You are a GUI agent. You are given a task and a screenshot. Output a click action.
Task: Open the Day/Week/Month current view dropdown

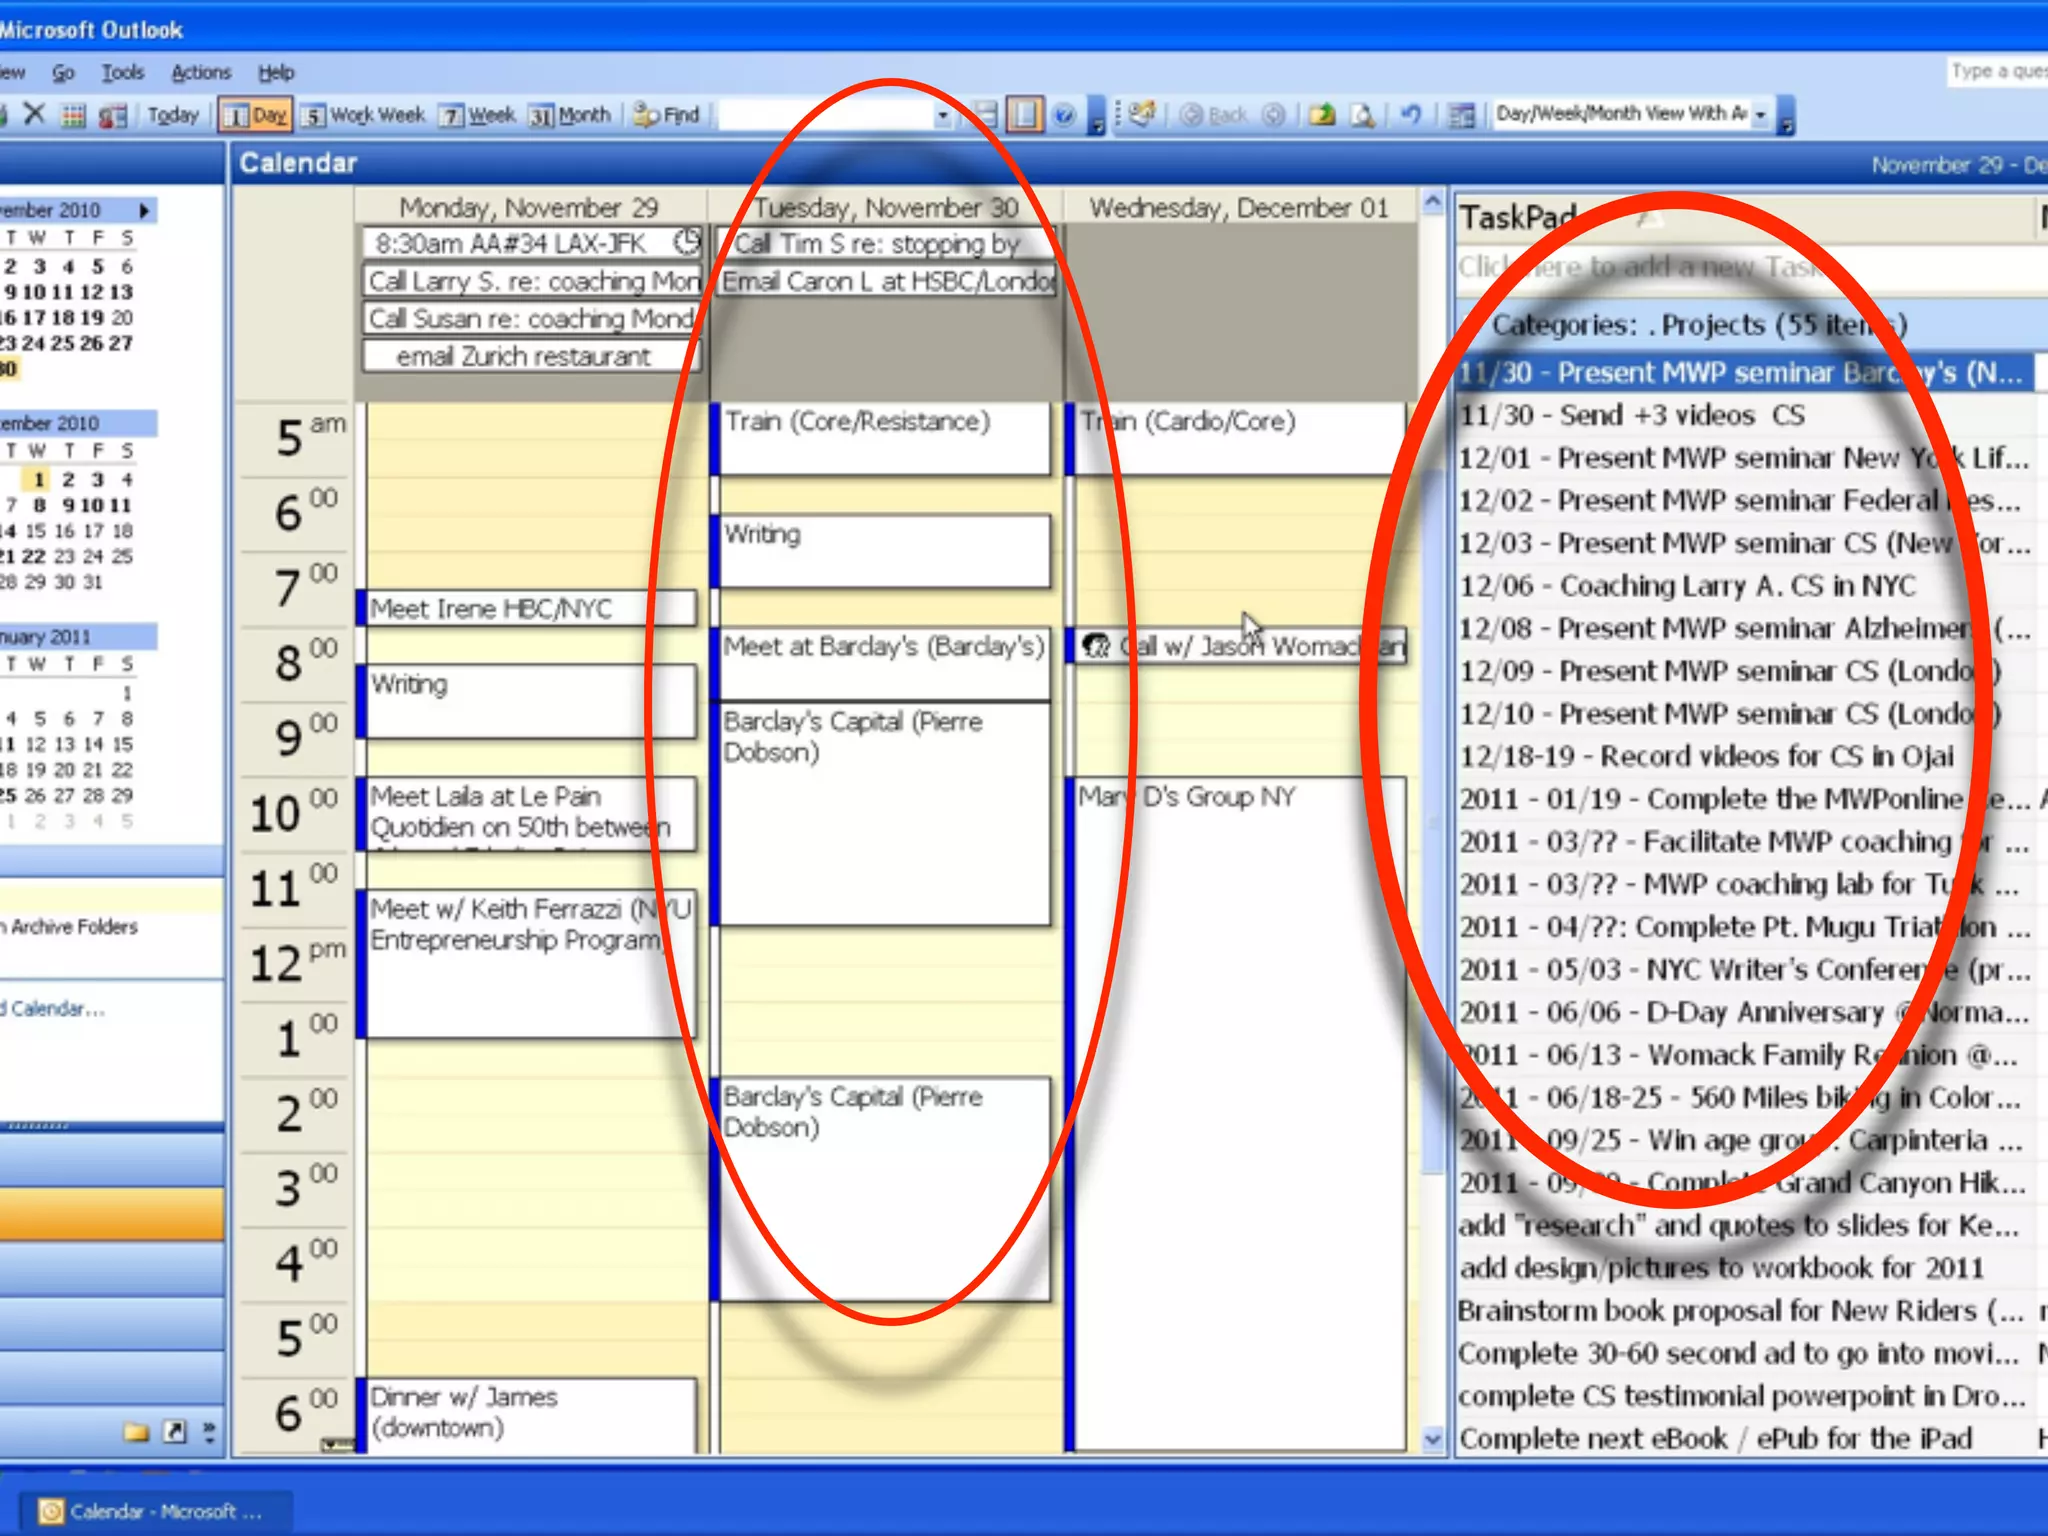coord(1760,114)
